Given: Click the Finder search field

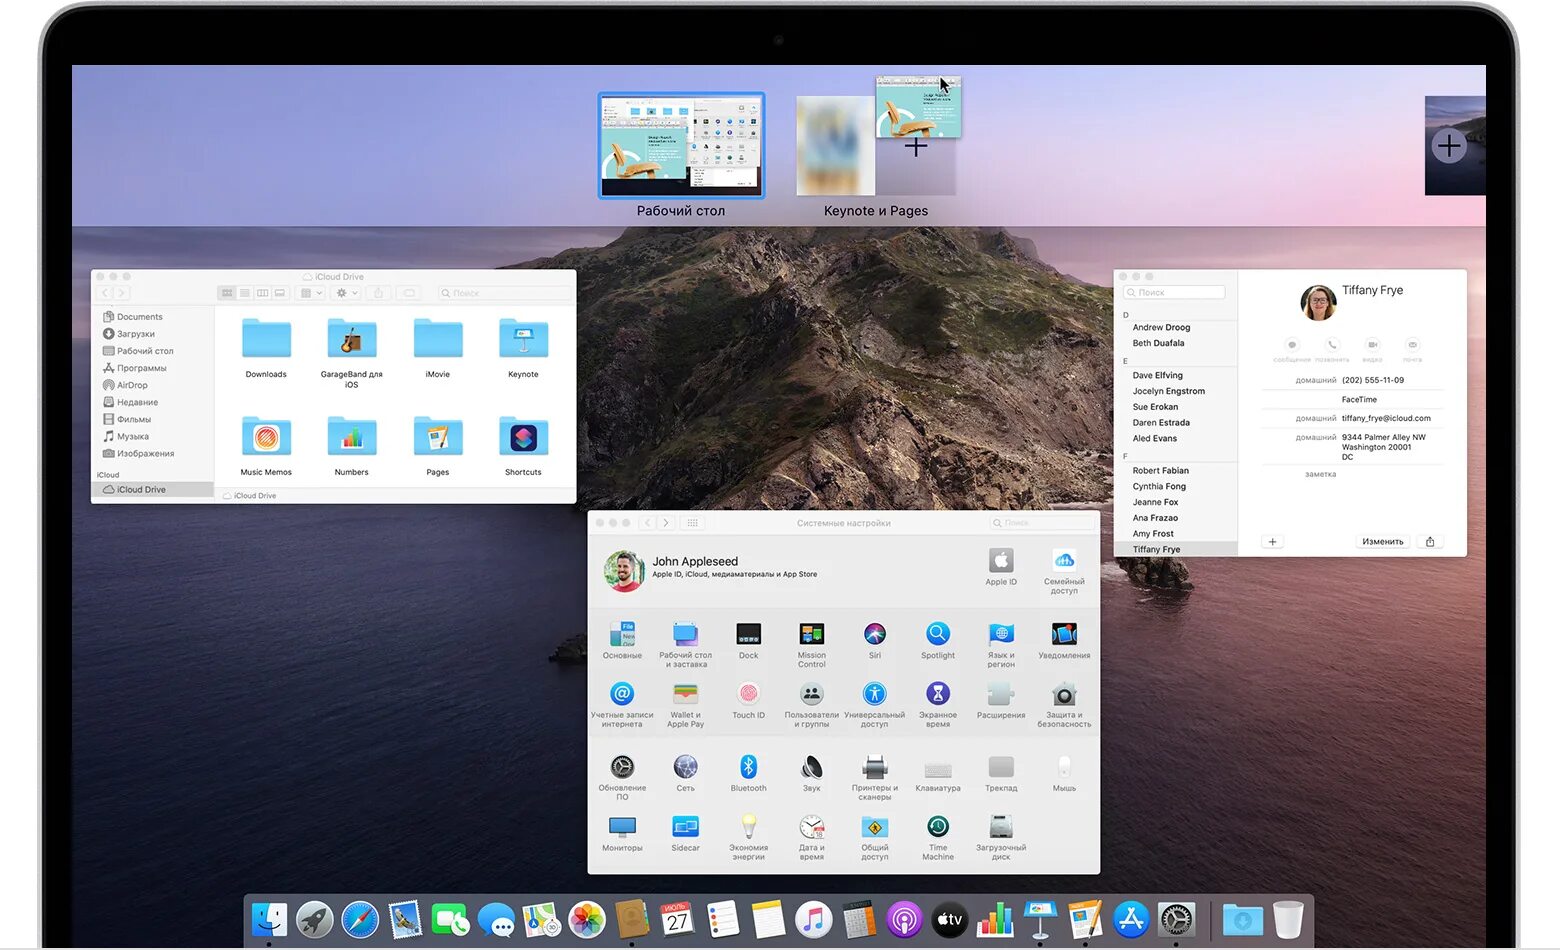Looking at the screenshot, I should (505, 293).
